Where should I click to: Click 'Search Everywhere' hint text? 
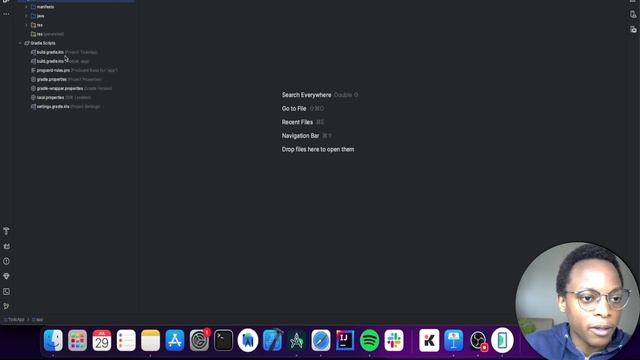(x=307, y=95)
